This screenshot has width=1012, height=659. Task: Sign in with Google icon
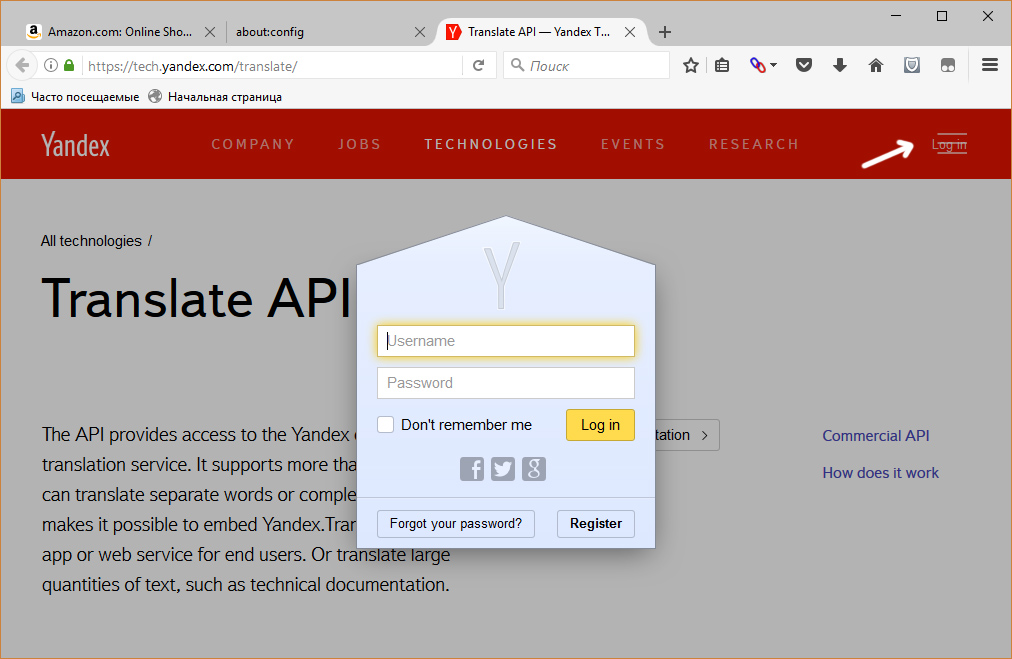click(x=534, y=469)
